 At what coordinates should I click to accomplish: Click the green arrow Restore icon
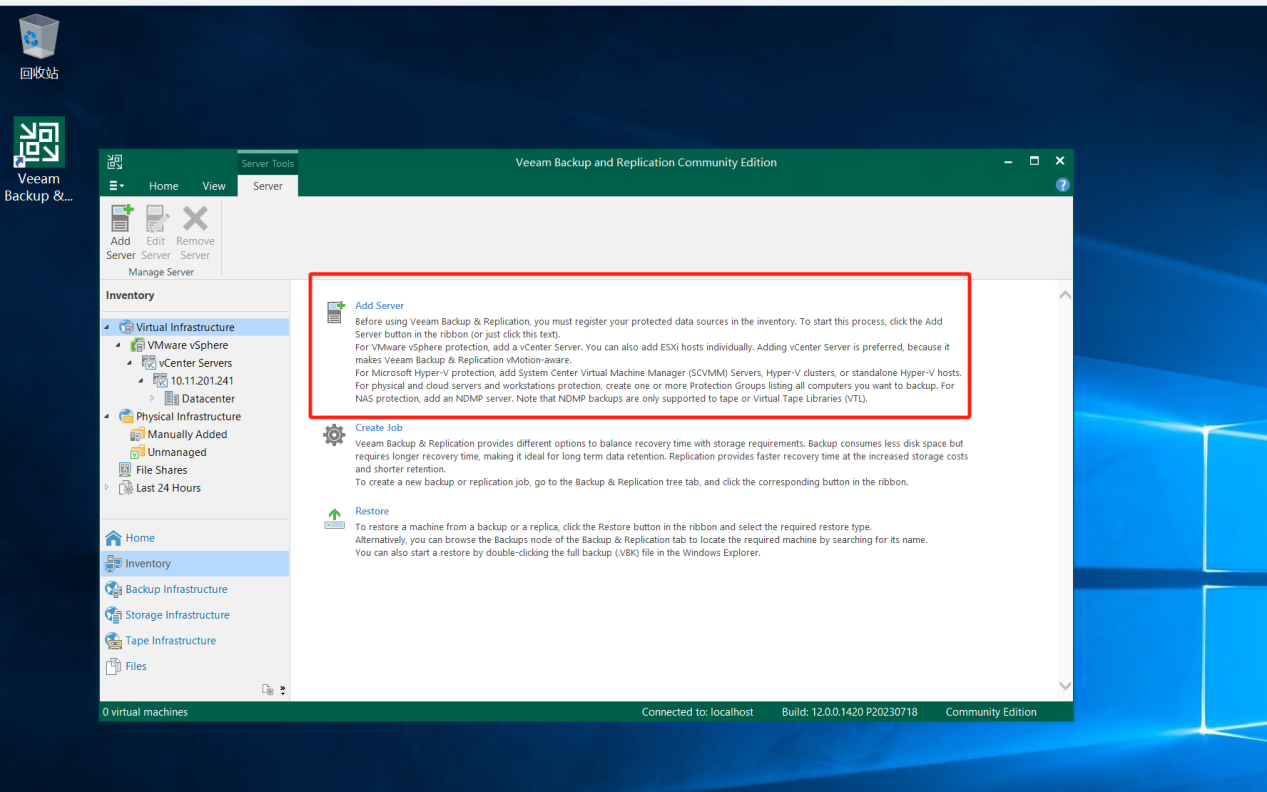pos(335,517)
